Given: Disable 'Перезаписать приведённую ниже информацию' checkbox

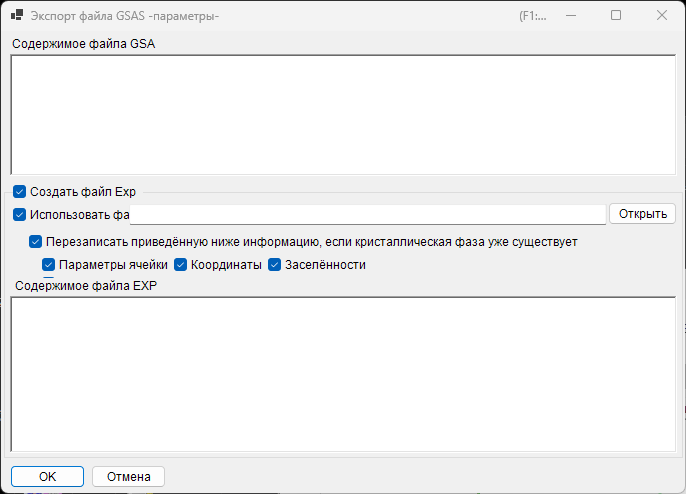Looking at the screenshot, I should click(x=35, y=242).
